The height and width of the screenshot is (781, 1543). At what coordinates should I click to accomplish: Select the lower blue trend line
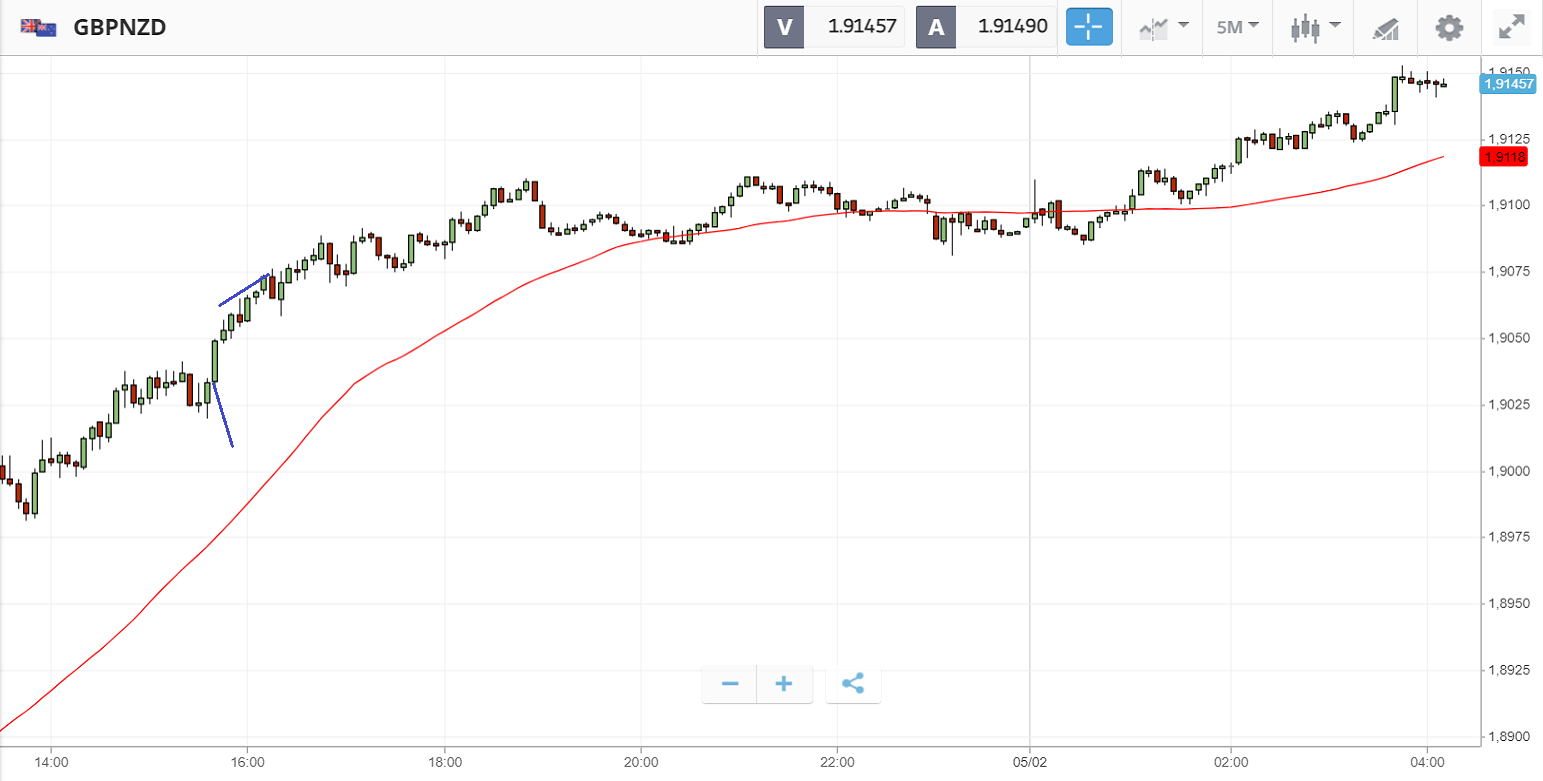tap(223, 414)
